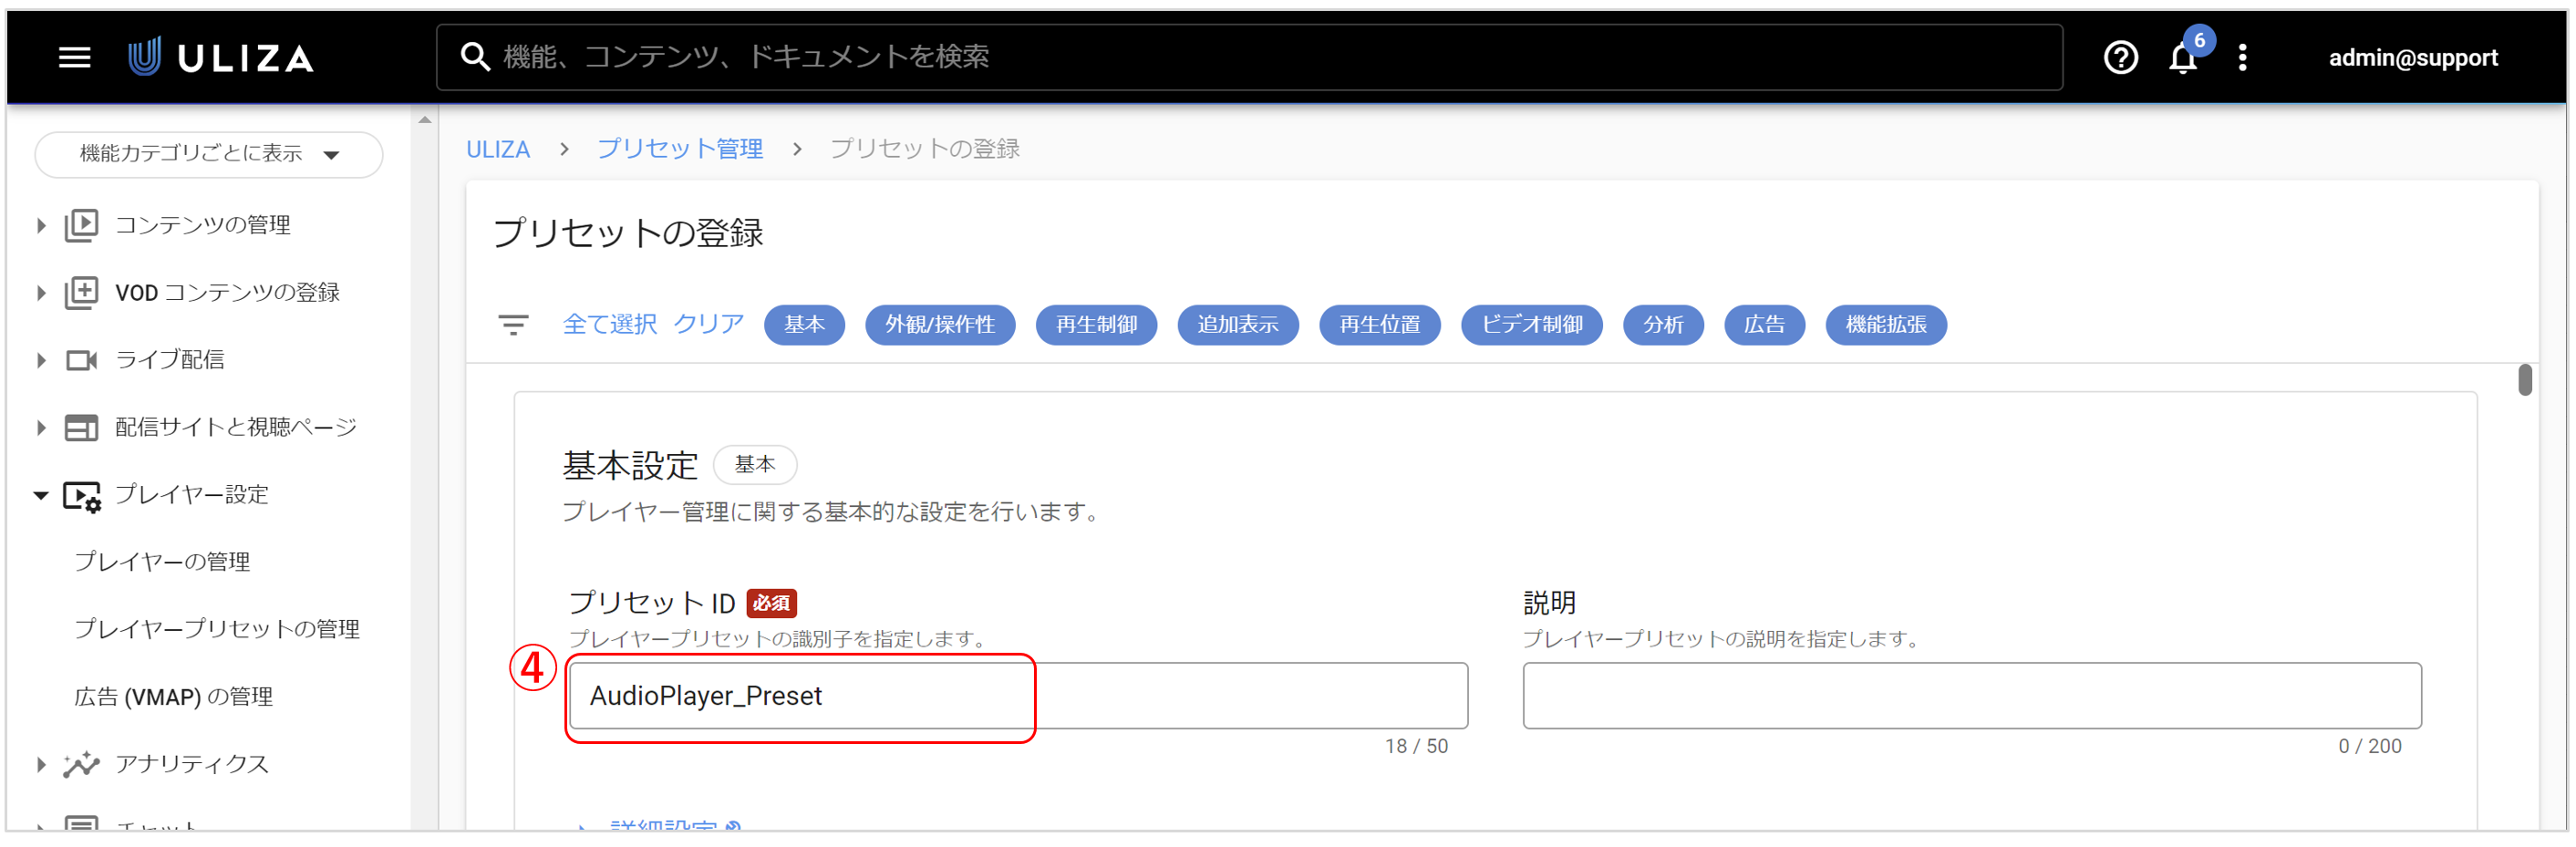Click the 基本 tag beside 基本設定

tap(755, 465)
